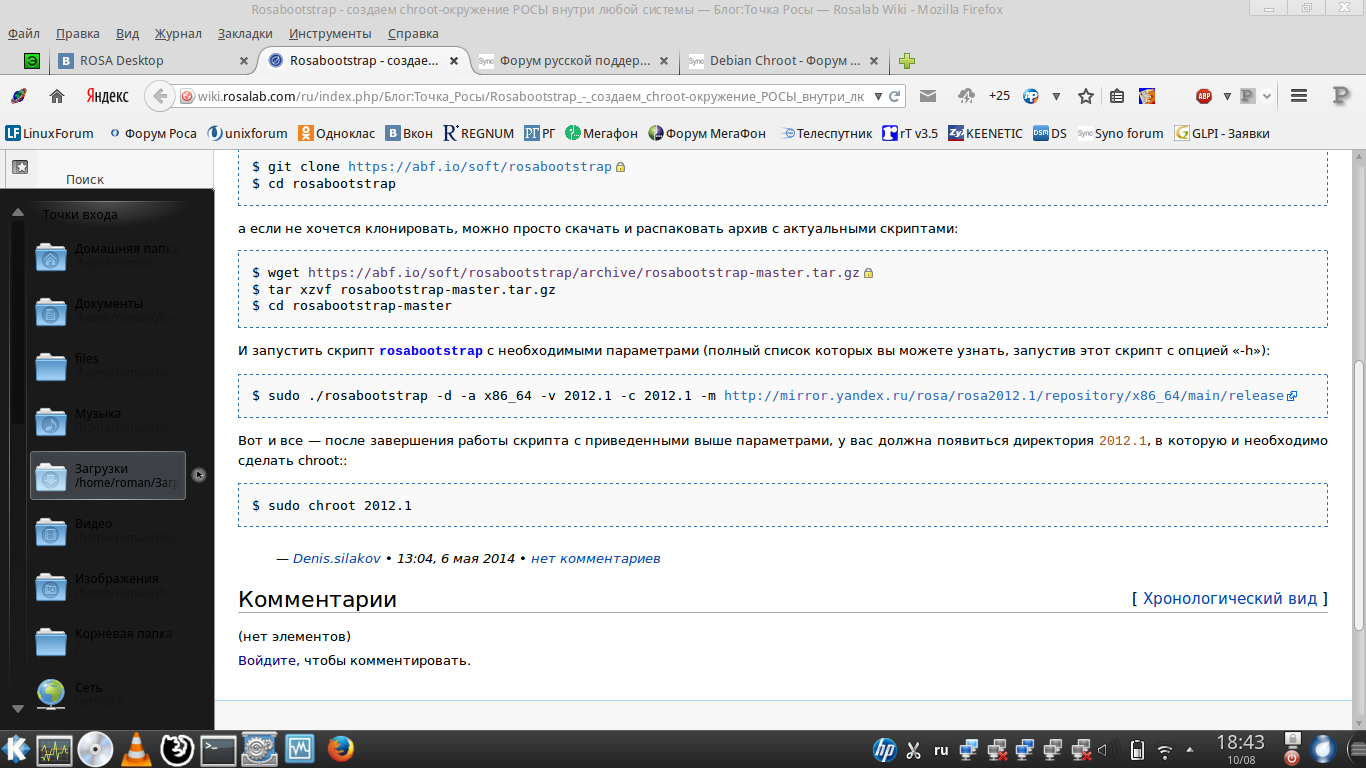Open URL history dropdown arrow
Image resolution: width=1366 pixels, height=768 pixels.
coord(878,96)
